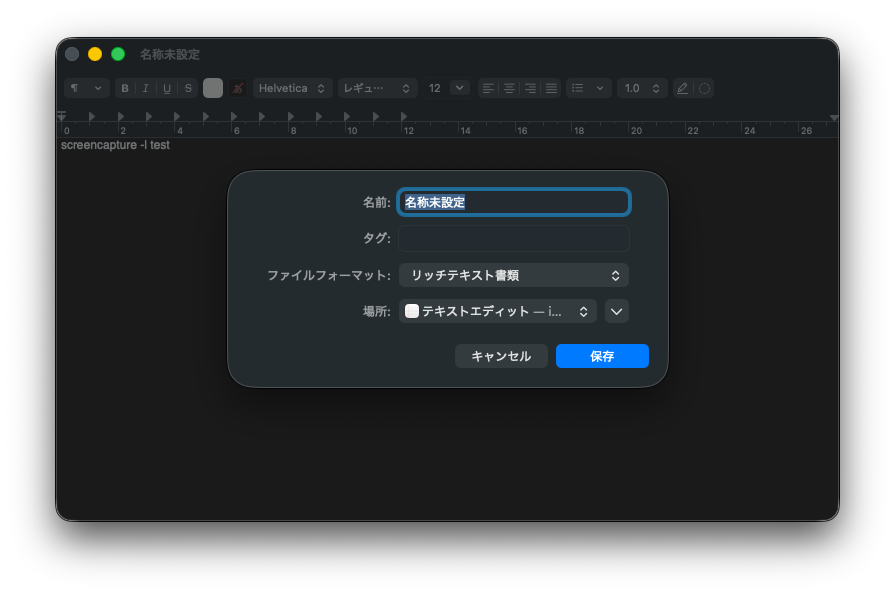Viewport: 895px width, 595px height.
Task: Toggle strikethrough formatting
Action: 188,88
